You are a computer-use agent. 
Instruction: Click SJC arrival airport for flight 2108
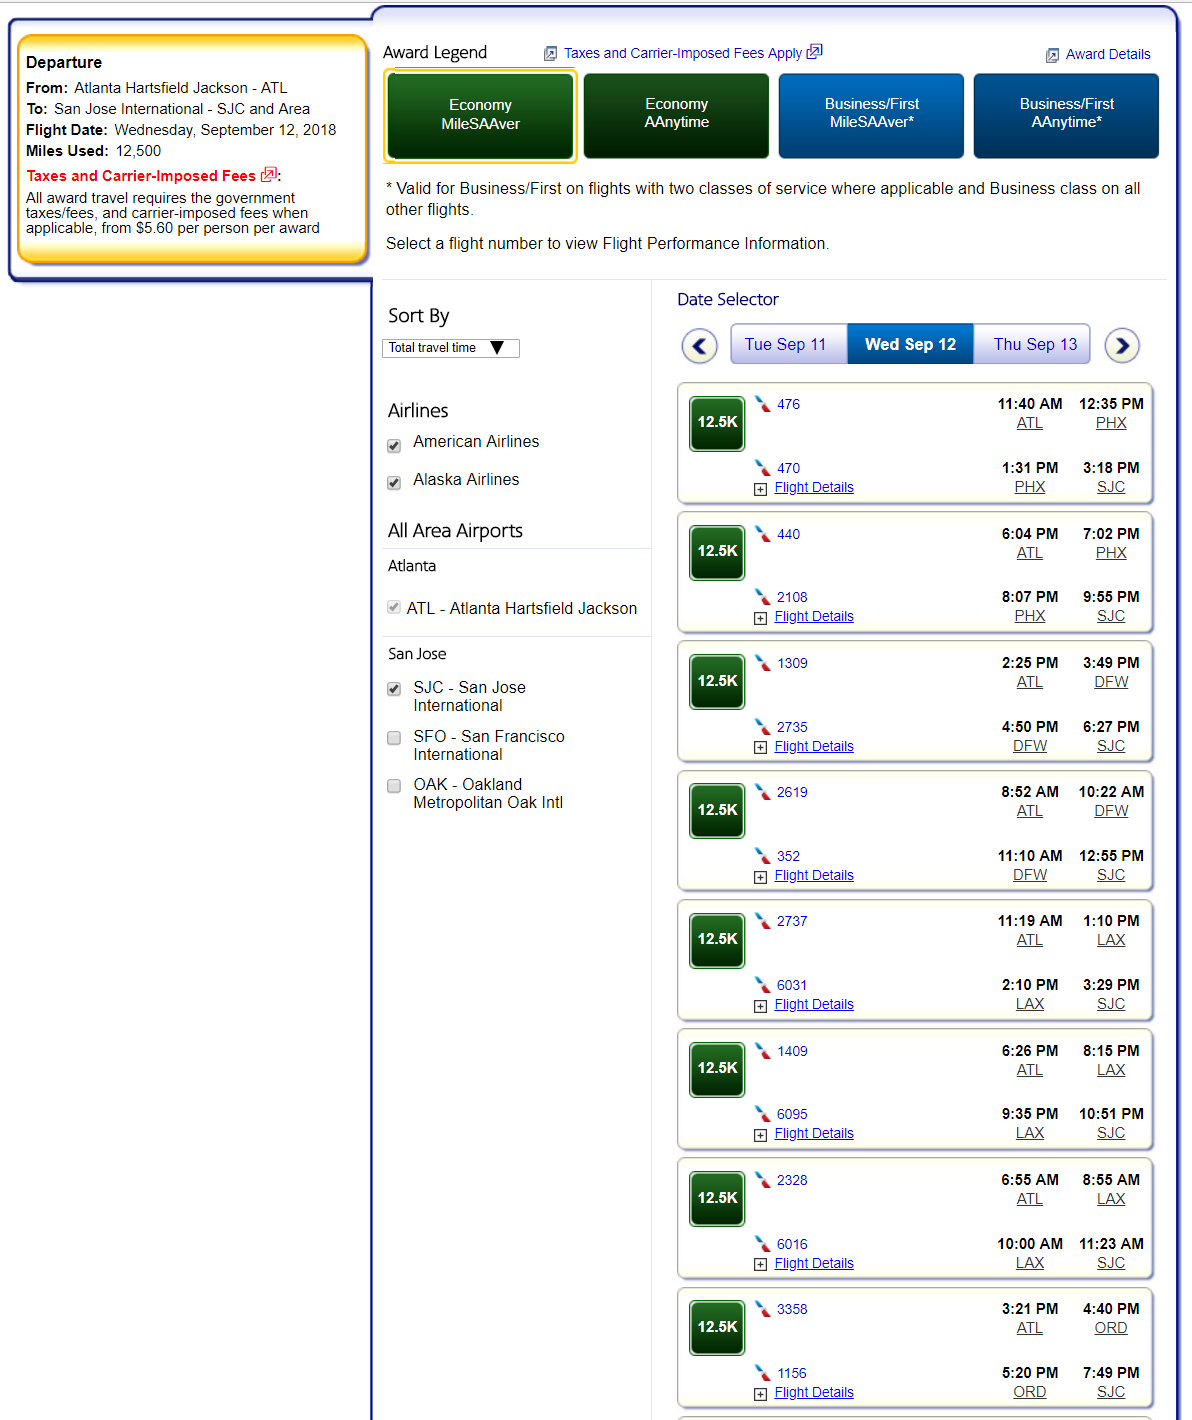click(1111, 616)
